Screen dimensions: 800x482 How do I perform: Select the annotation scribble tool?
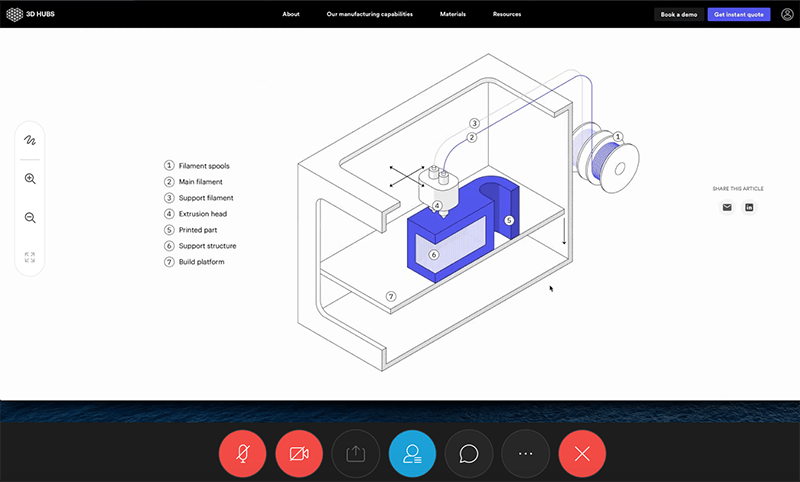coord(30,140)
